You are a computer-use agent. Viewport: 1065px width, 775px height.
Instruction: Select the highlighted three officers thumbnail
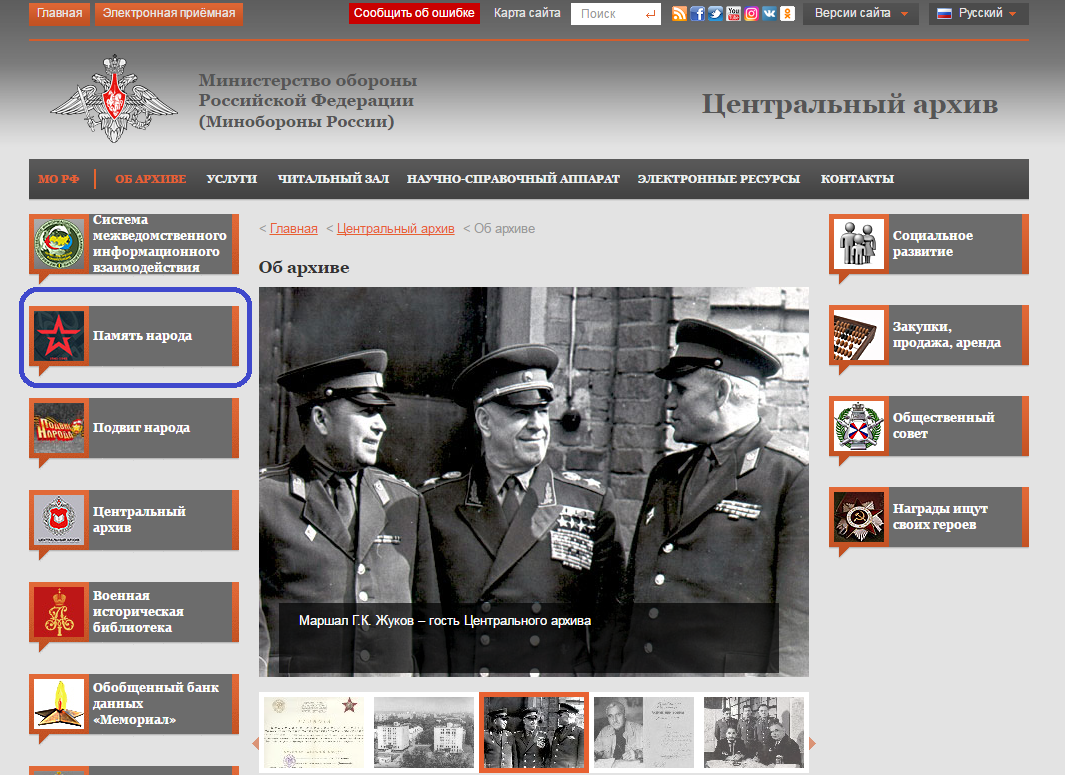(534, 732)
